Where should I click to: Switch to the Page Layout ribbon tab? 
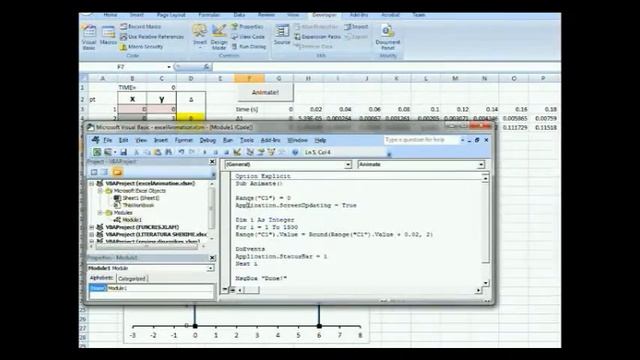coord(171,15)
